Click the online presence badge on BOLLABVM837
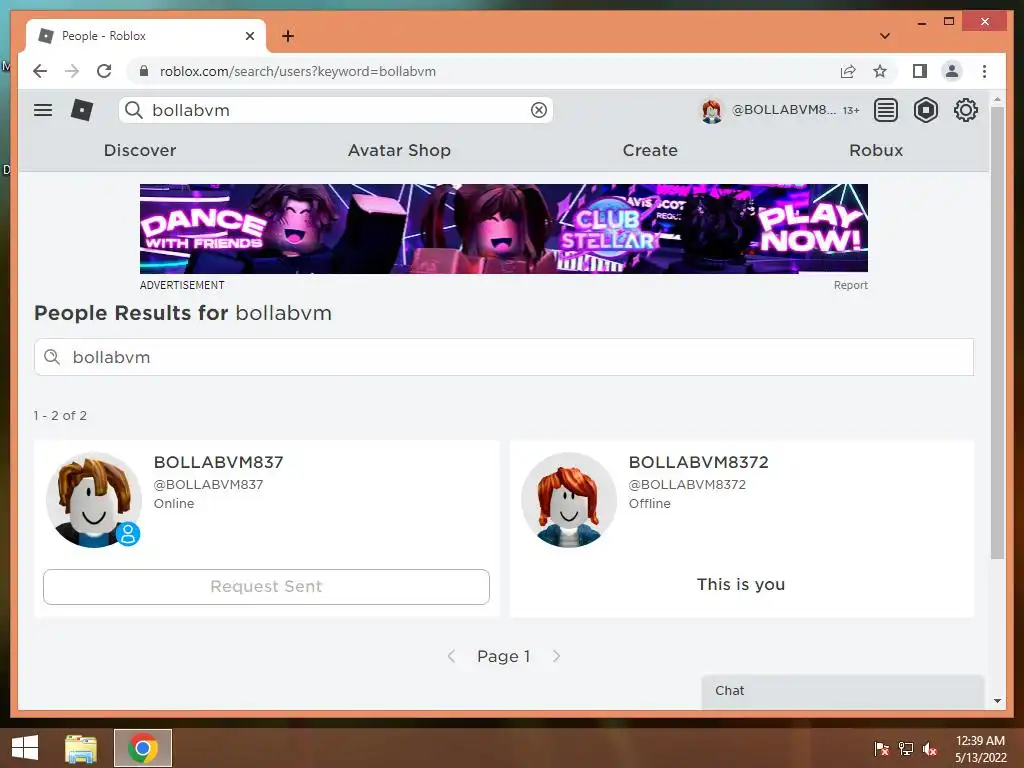The image size is (1024, 768). point(128,534)
